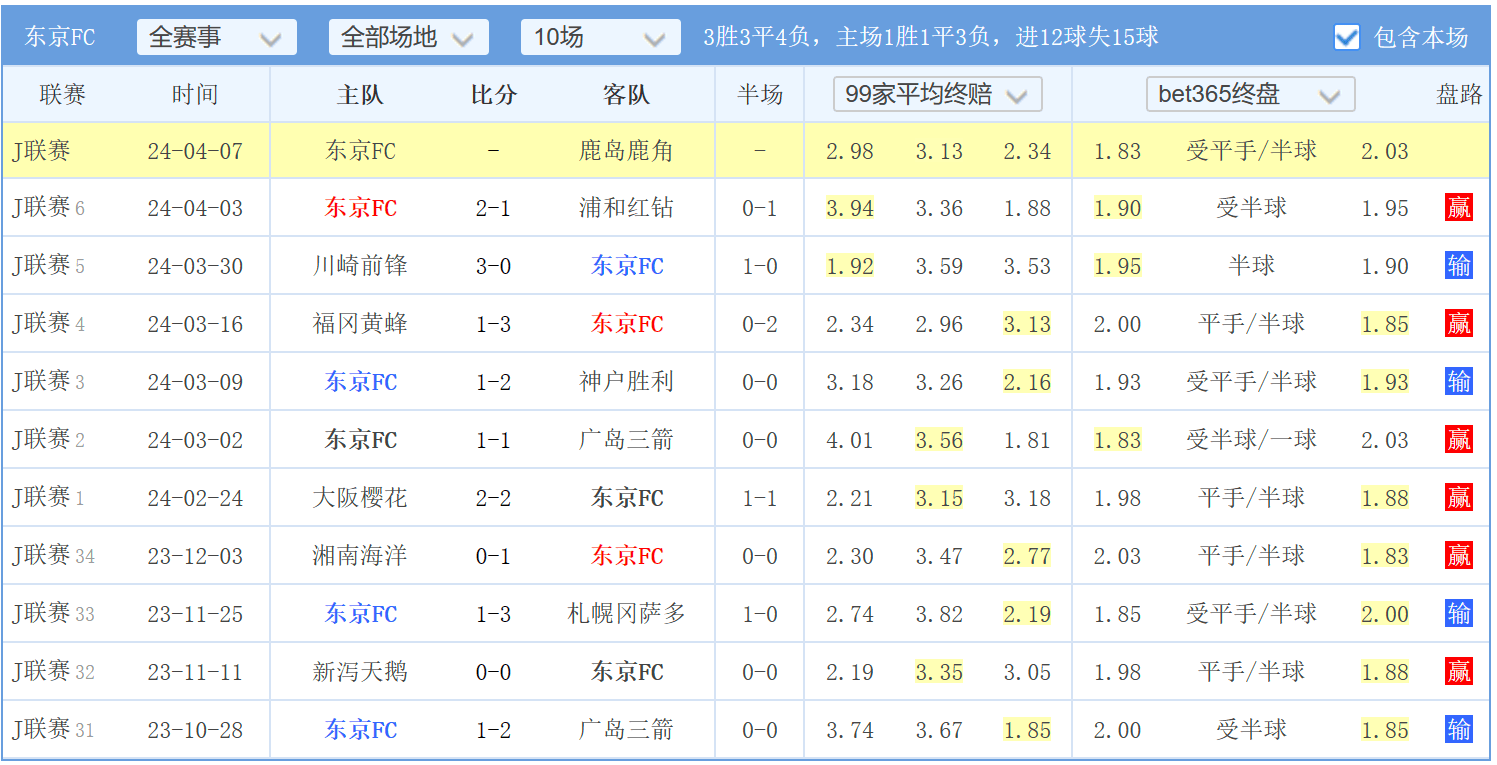Click the 半球 handicap in the 川崎前锋 row

[x=1251, y=266]
